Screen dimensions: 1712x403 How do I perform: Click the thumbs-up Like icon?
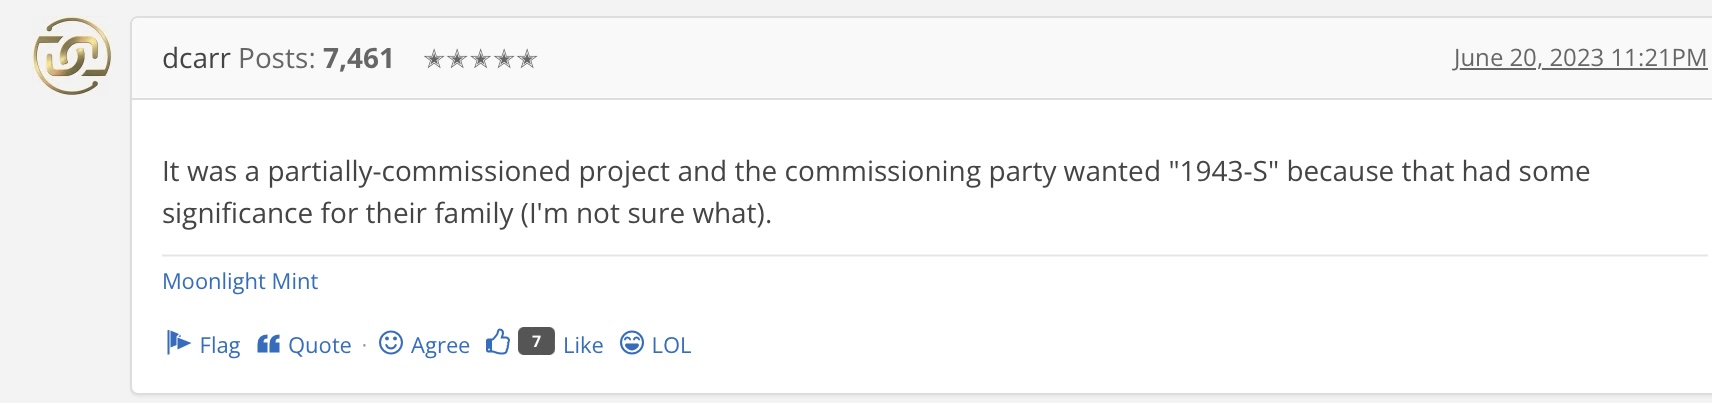pyautogui.click(x=498, y=343)
